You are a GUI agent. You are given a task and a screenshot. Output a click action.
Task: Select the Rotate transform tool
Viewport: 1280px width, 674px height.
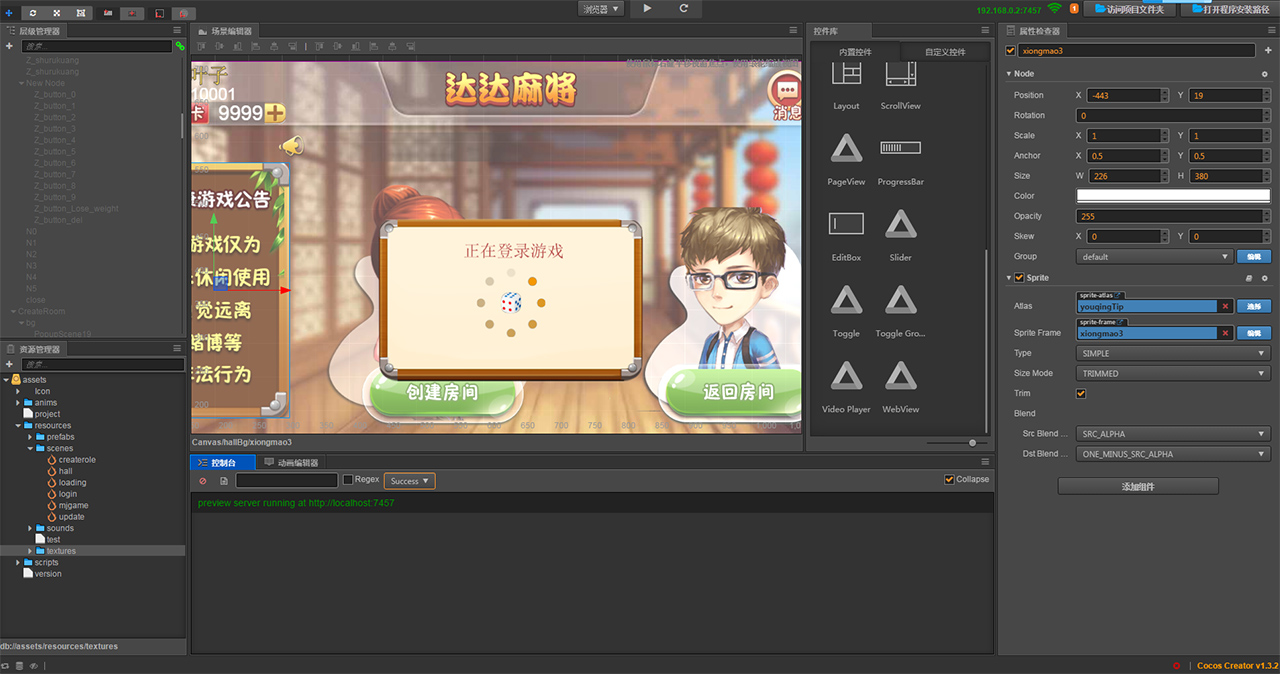pyautogui.click(x=34, y=13)
